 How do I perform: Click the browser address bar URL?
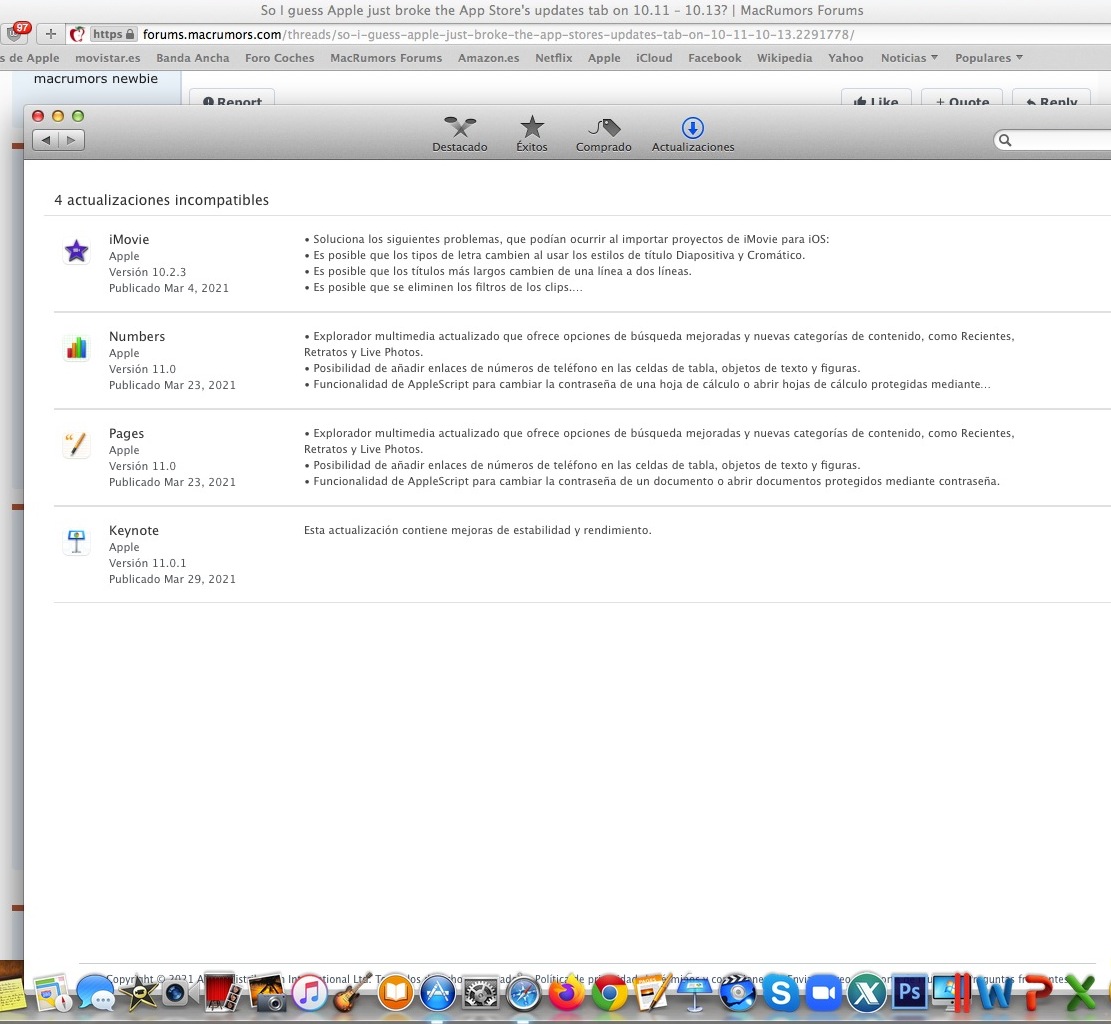pyautogui.click(x=498, y=34)
